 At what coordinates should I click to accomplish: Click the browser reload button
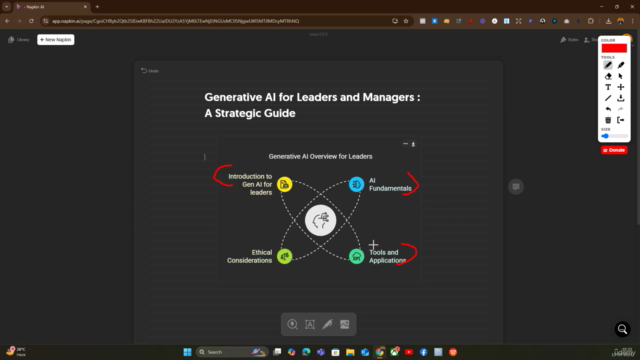(x=31, y=21)
